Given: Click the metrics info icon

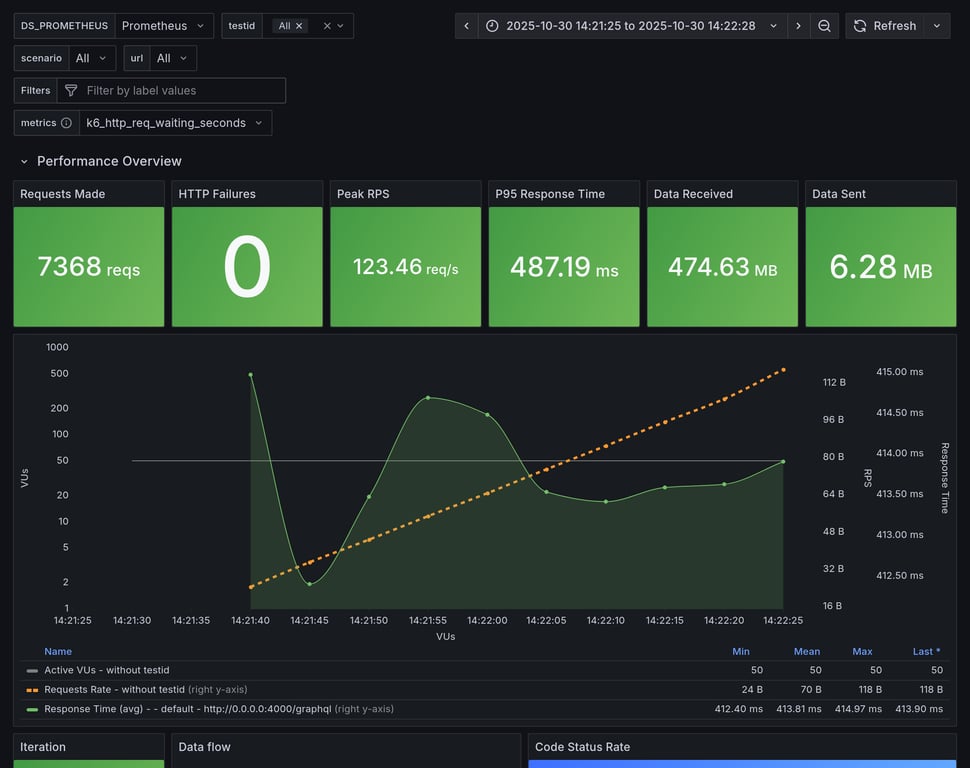Looking at the screenshot, I should coord(66,123).
